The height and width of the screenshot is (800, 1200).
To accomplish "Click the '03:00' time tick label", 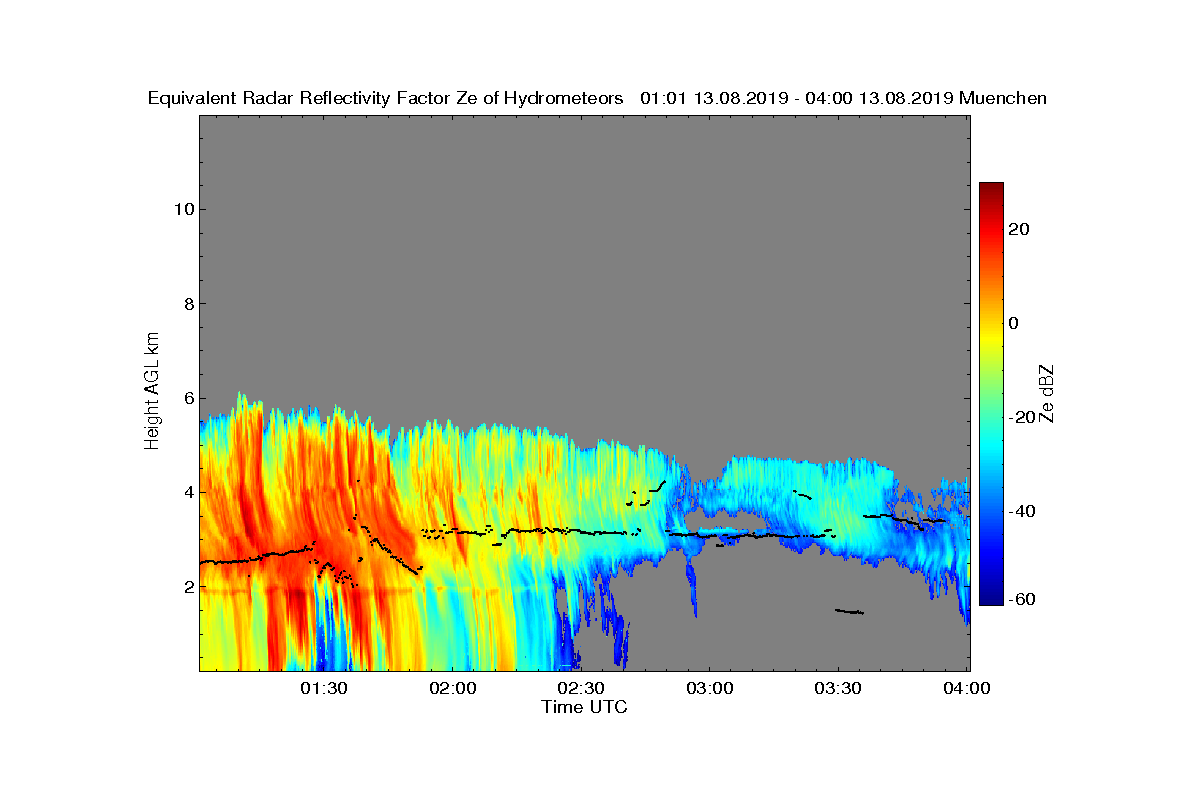I will (x=710, y=689).
